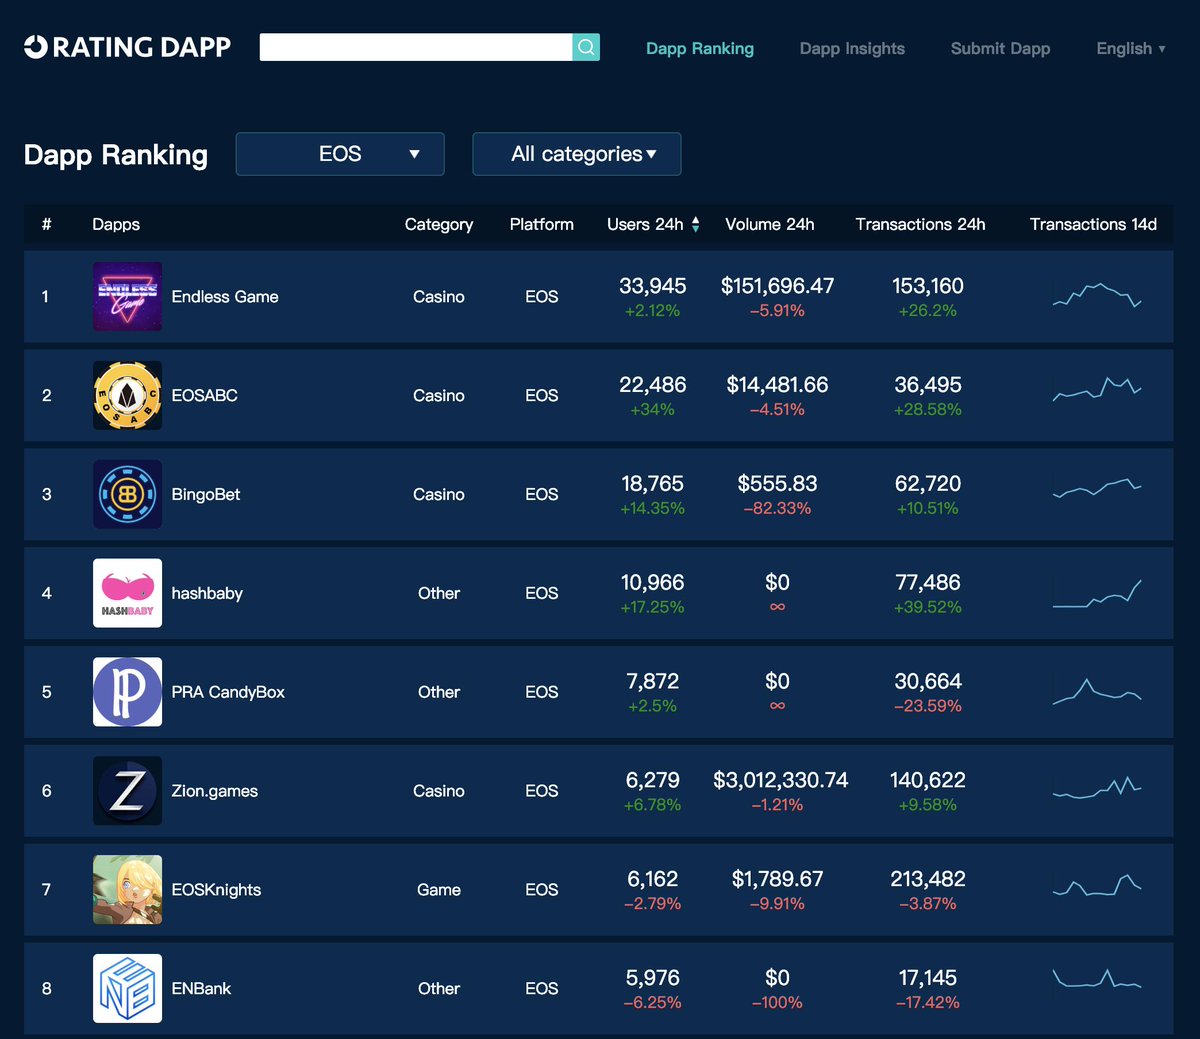View Zion.games 14d transactions sparkline
This screenshot has height=1039, width=1200.
[x=1097, y=788]
